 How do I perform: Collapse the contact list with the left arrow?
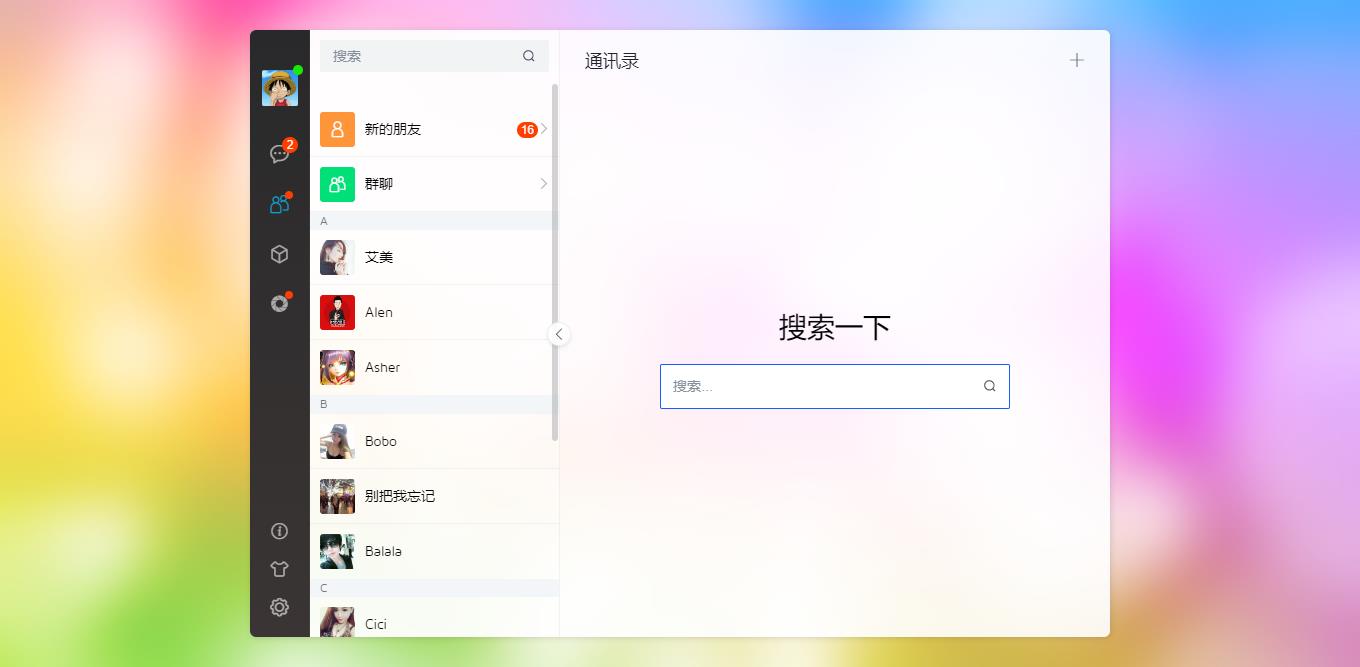tap(559, 334)
